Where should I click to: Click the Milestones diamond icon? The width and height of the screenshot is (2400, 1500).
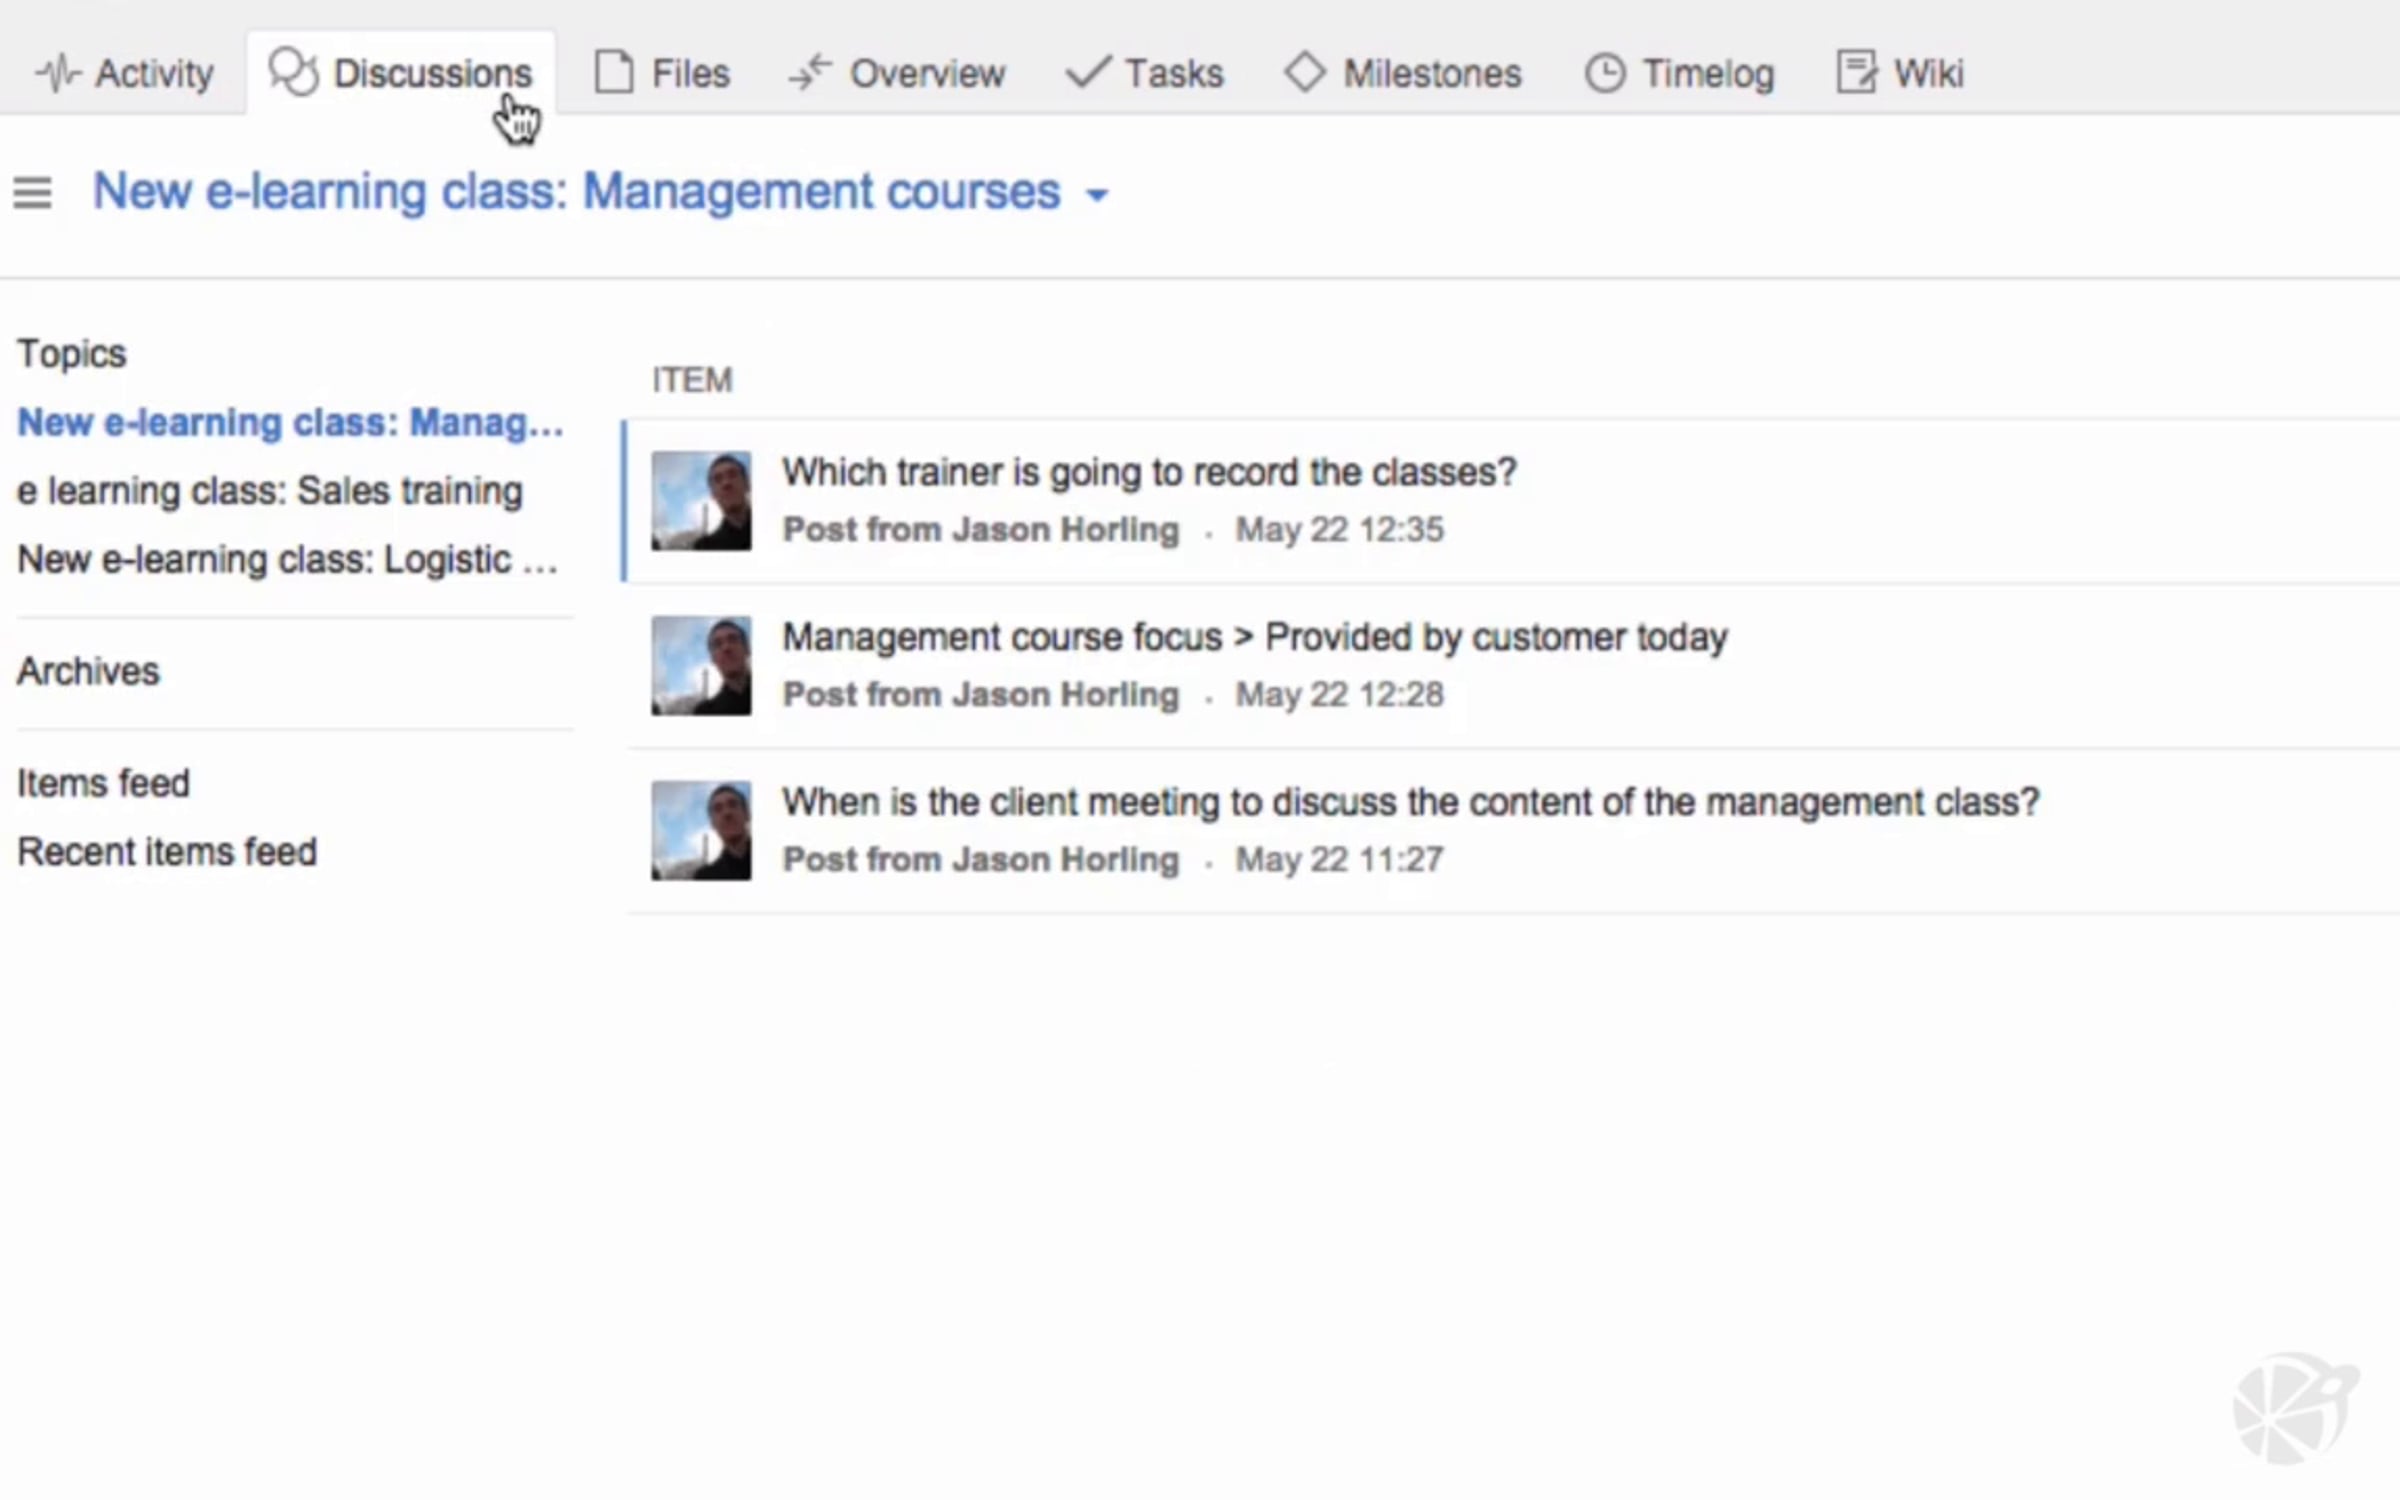tap(1305, 73)
